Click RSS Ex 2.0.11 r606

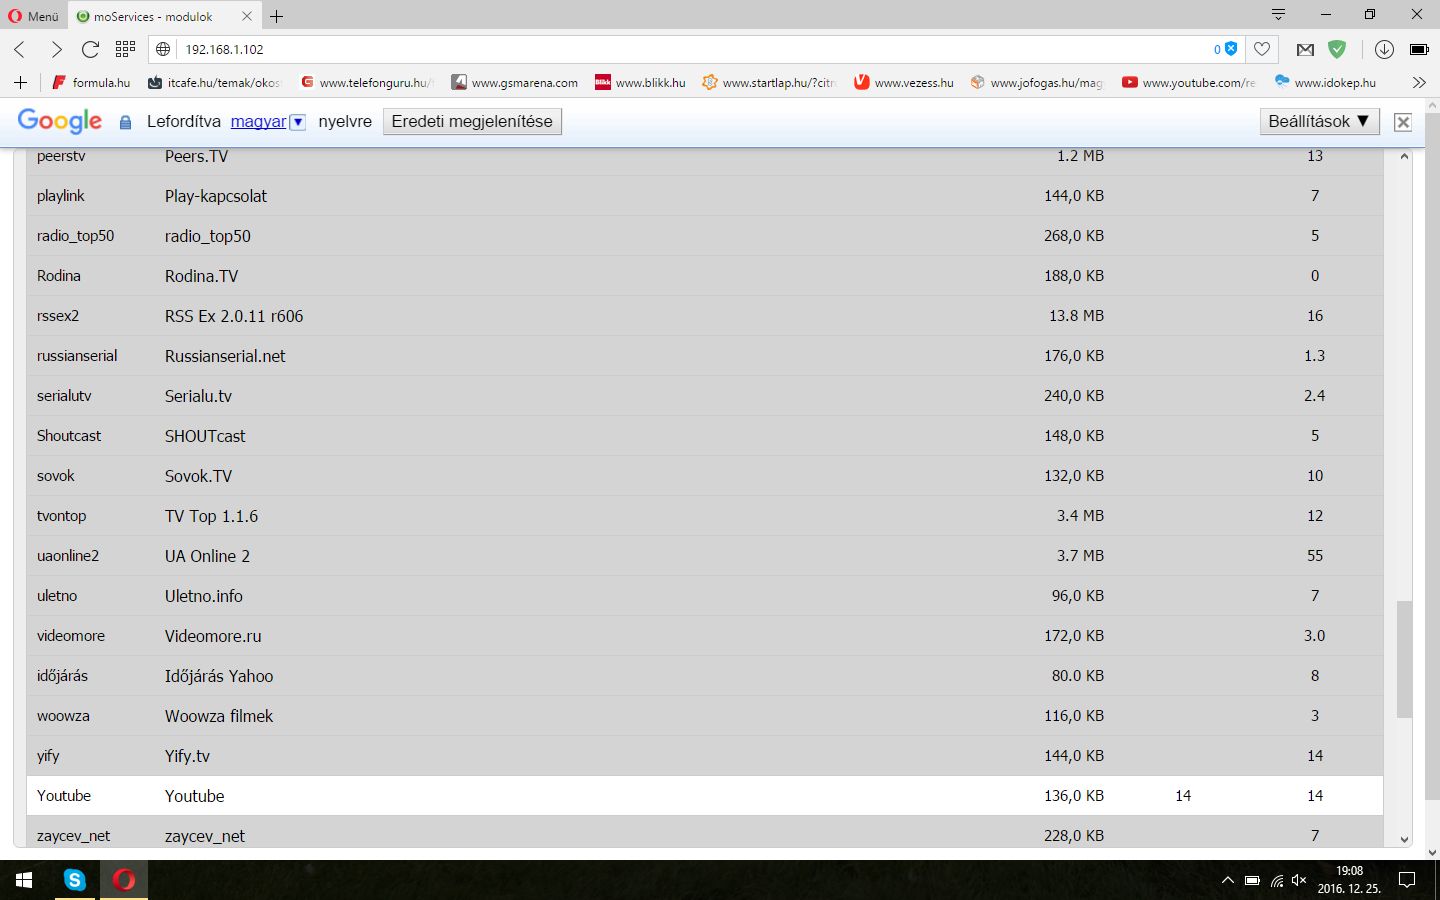234,316
